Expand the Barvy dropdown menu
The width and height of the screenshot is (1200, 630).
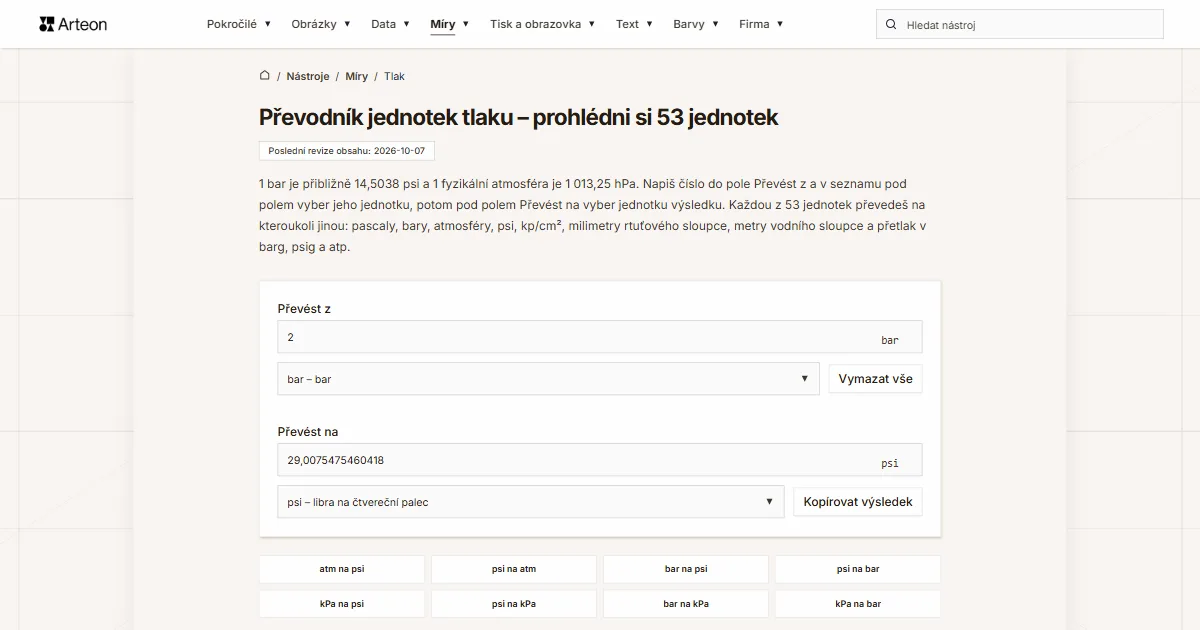click(696, 24)
